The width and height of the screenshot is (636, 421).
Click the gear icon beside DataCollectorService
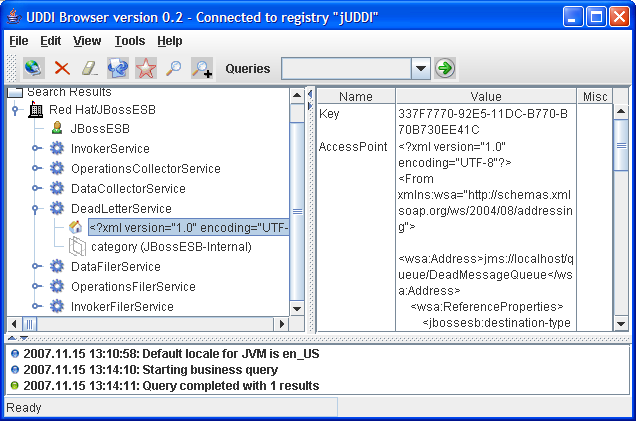(x=57, y=188)
